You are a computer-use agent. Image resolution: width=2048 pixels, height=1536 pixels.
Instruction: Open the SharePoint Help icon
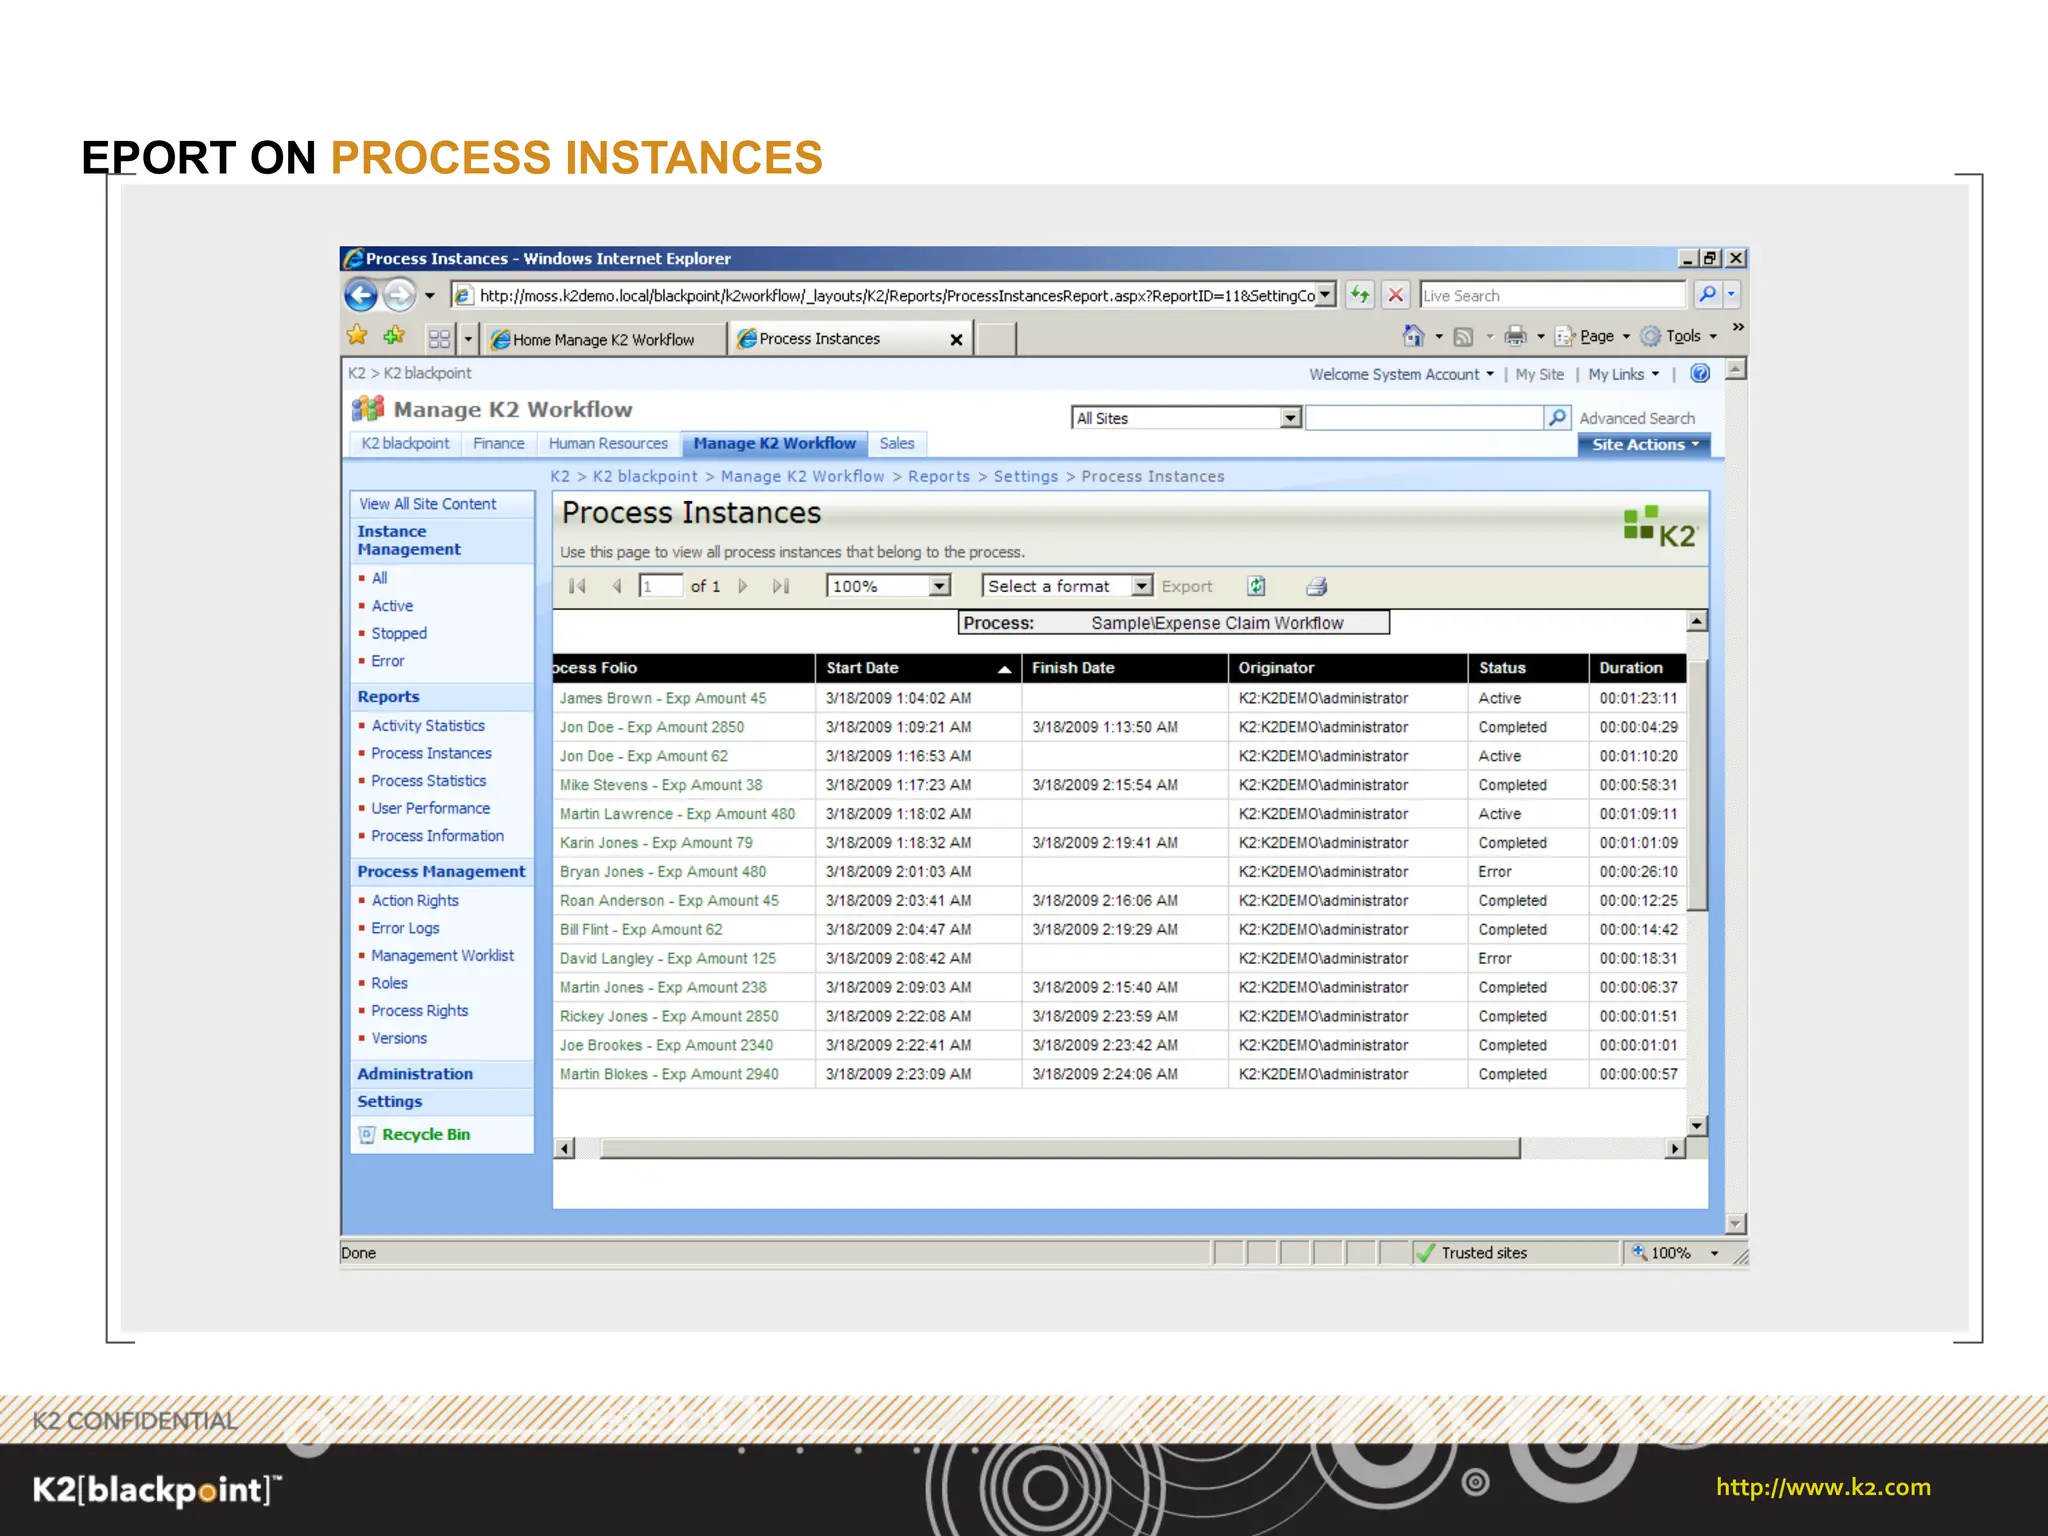1700,374
